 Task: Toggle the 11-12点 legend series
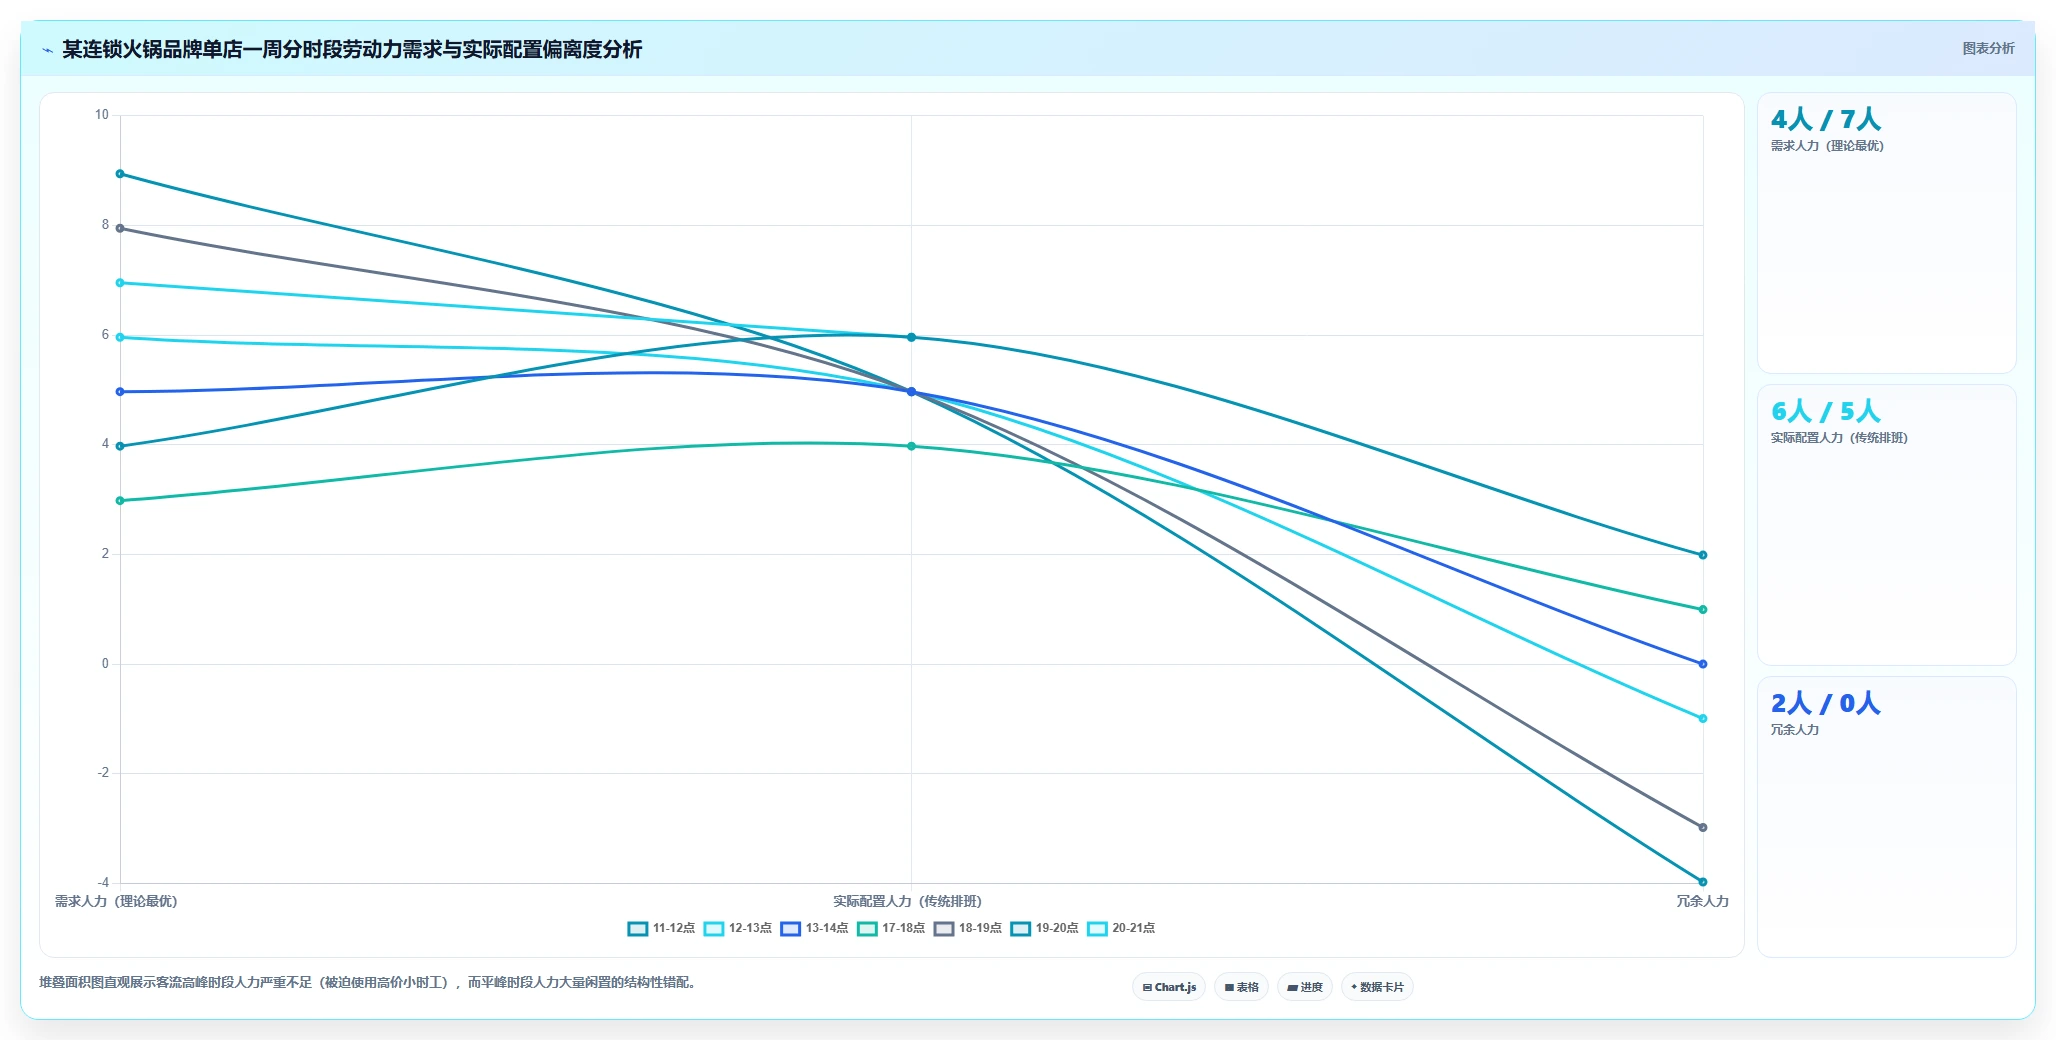tap(661, 928)
